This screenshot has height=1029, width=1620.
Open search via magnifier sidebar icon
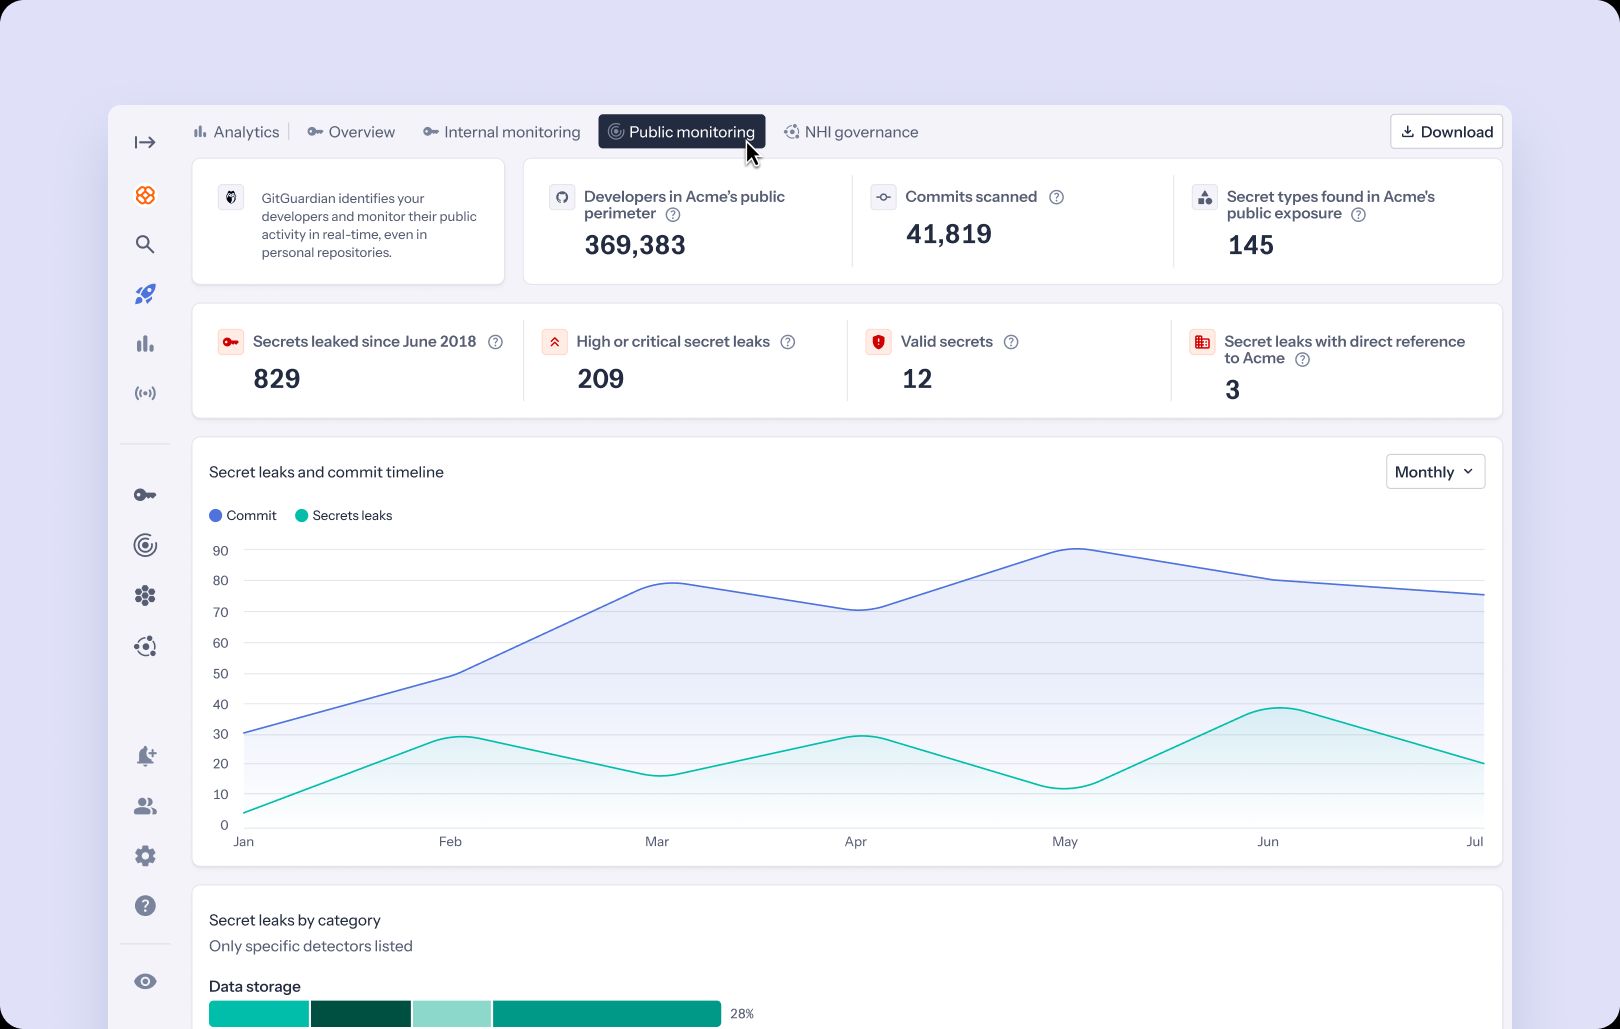145,244
